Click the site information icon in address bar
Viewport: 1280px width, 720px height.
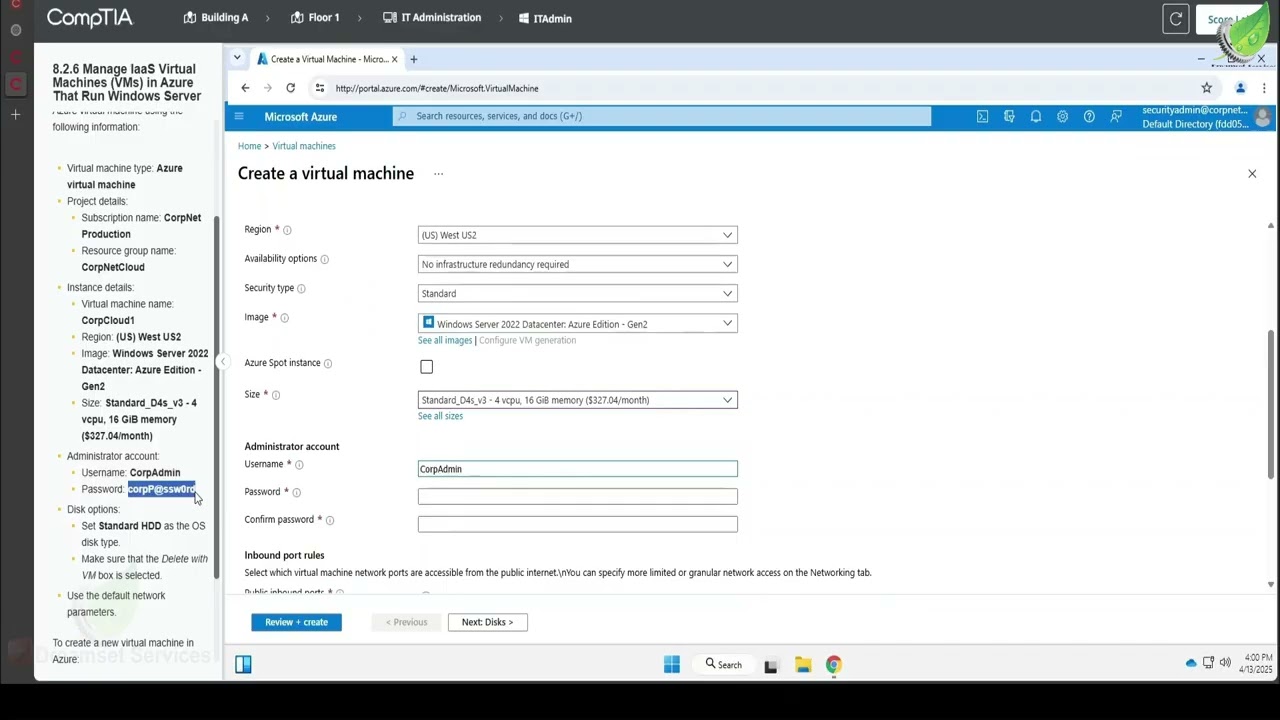pos(320,88)
